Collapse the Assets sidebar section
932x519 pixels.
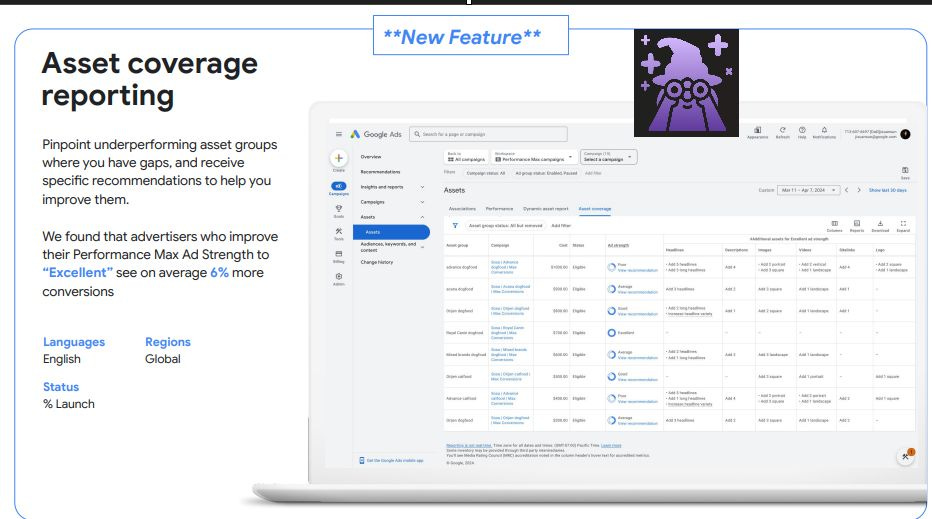422,217
